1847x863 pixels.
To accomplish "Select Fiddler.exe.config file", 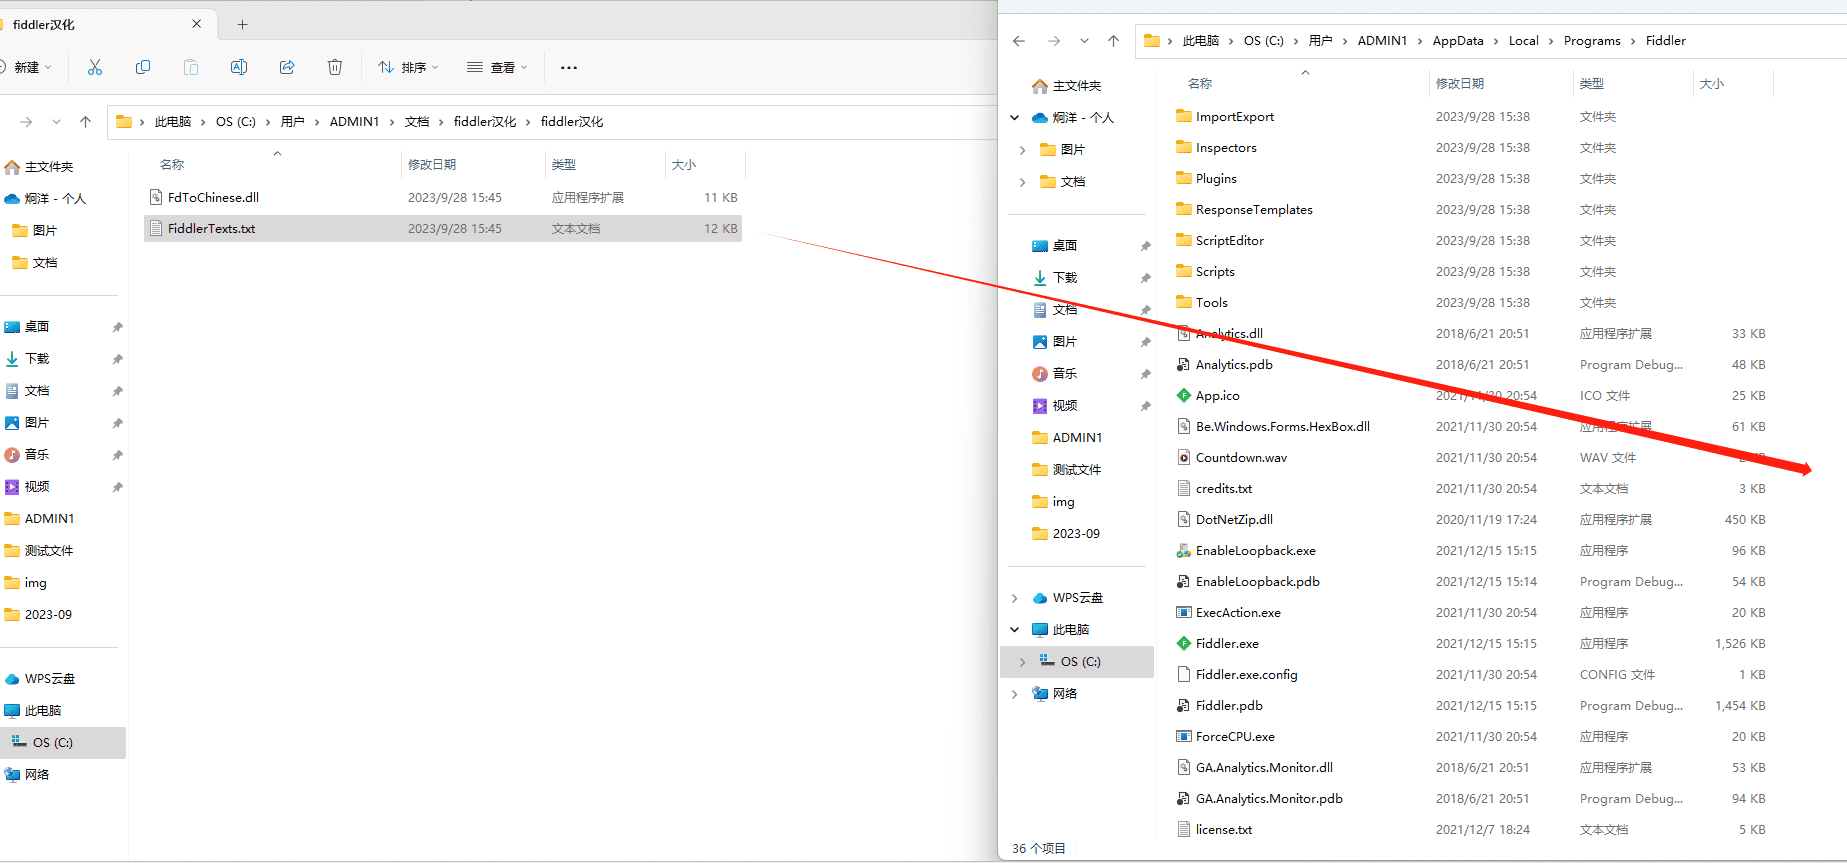I will [1246, 675].
